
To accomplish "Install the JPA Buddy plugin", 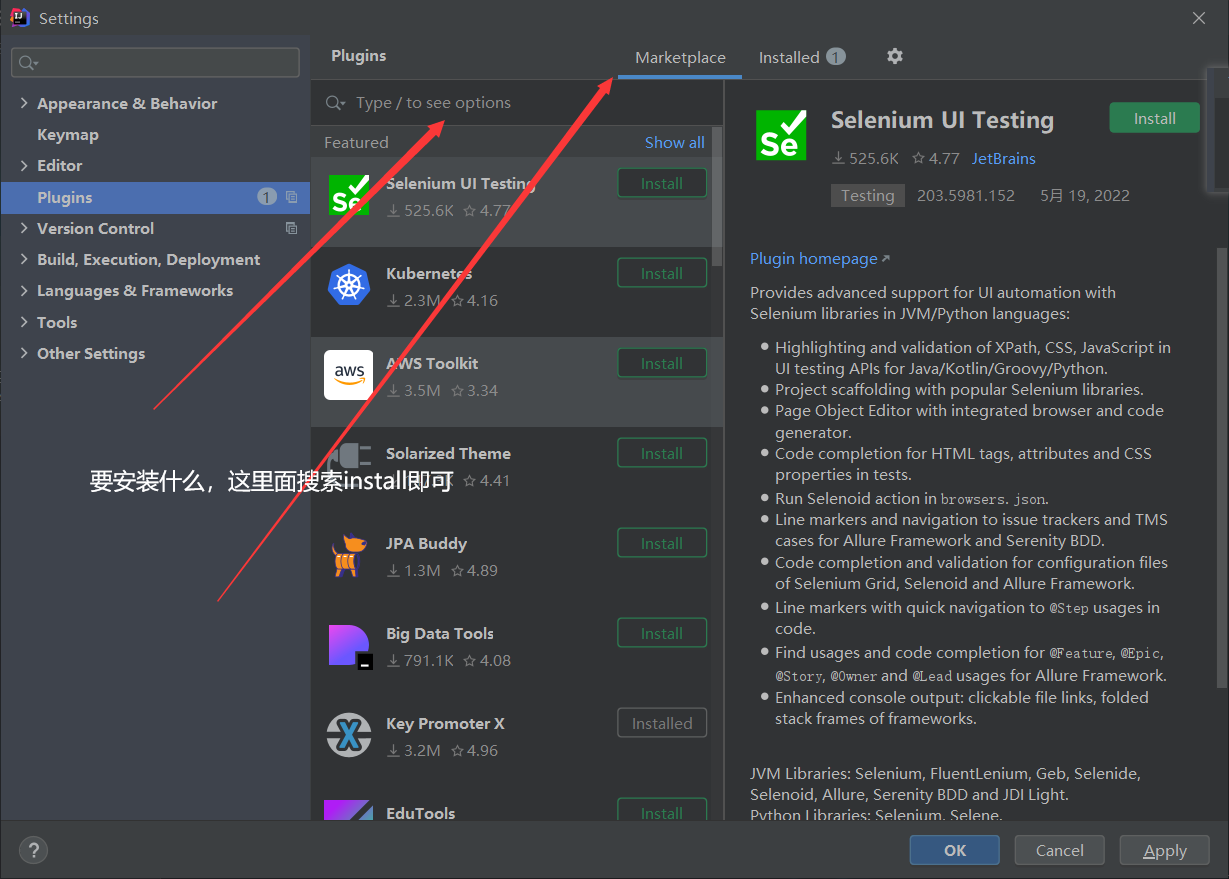I will tap(662, 543).
